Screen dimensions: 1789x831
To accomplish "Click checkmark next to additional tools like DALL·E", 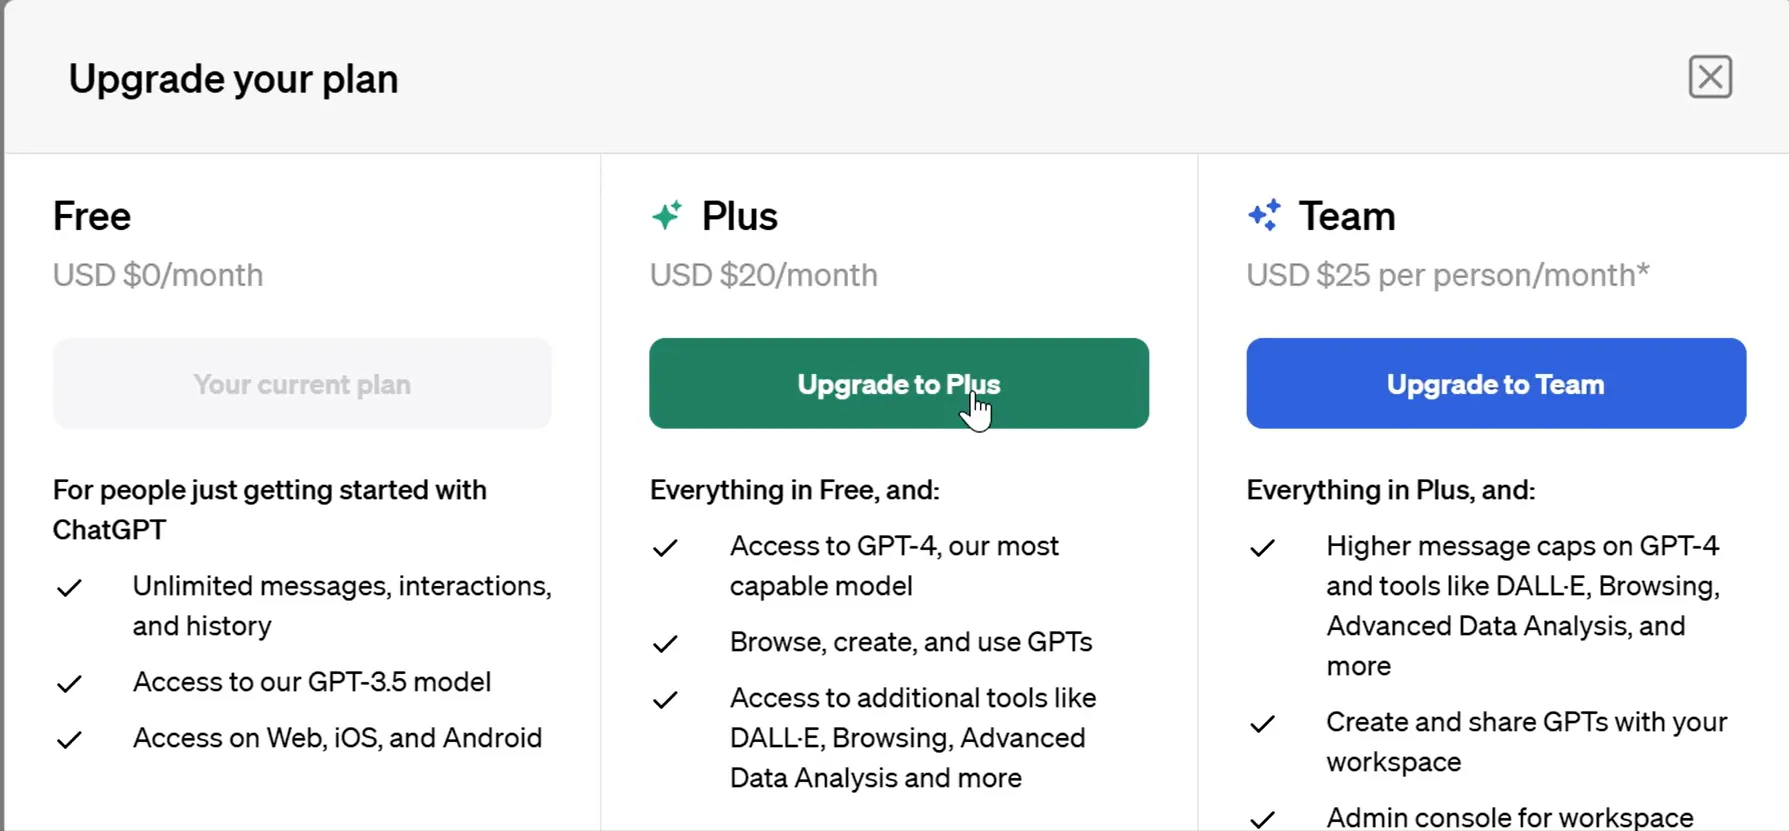I will [665, 700].
